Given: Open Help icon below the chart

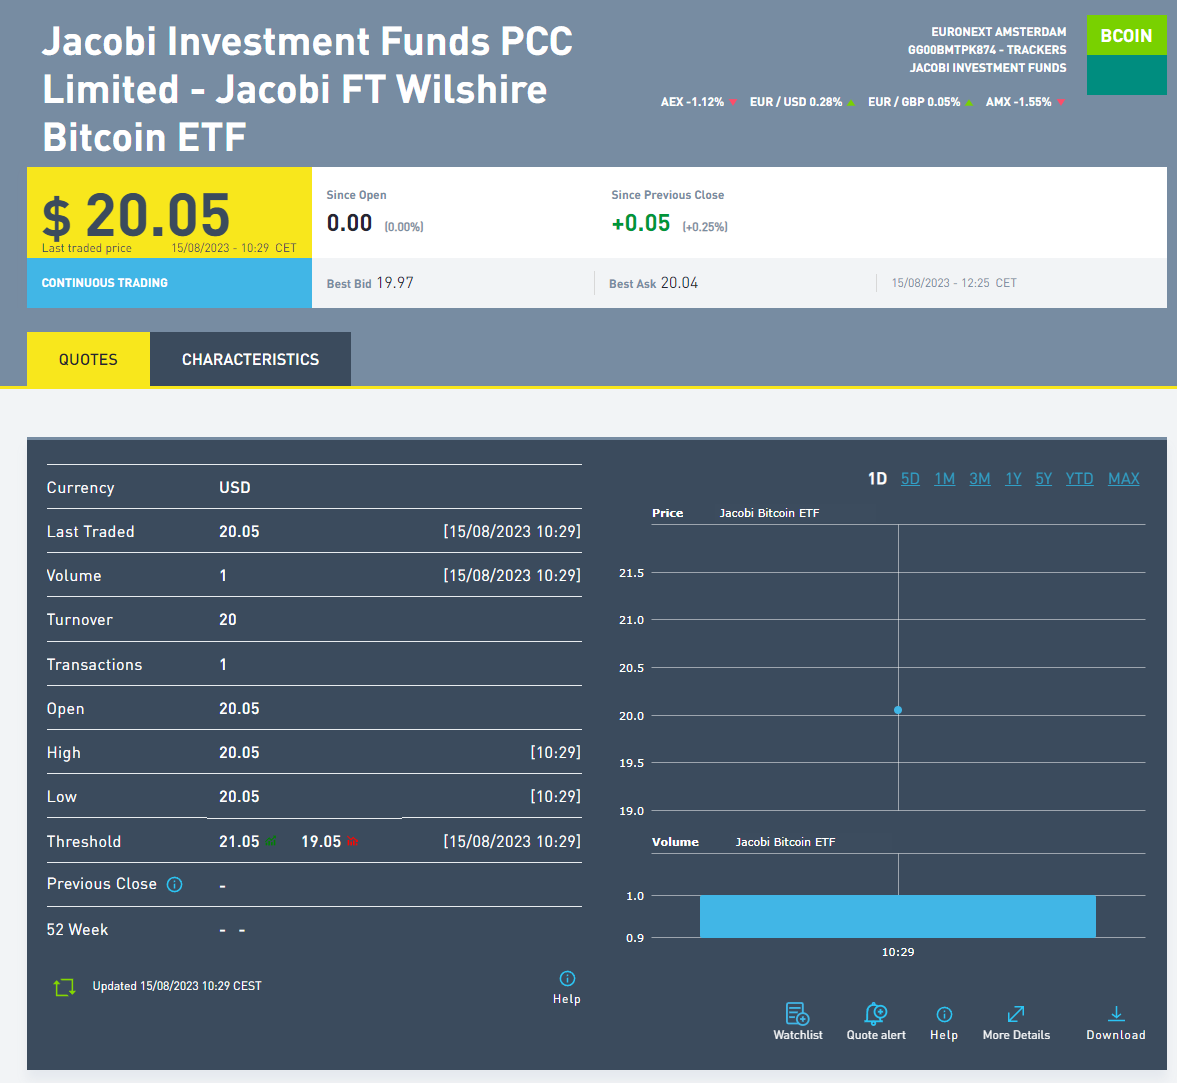Looking at the screenshot, I should (943, 1015).
